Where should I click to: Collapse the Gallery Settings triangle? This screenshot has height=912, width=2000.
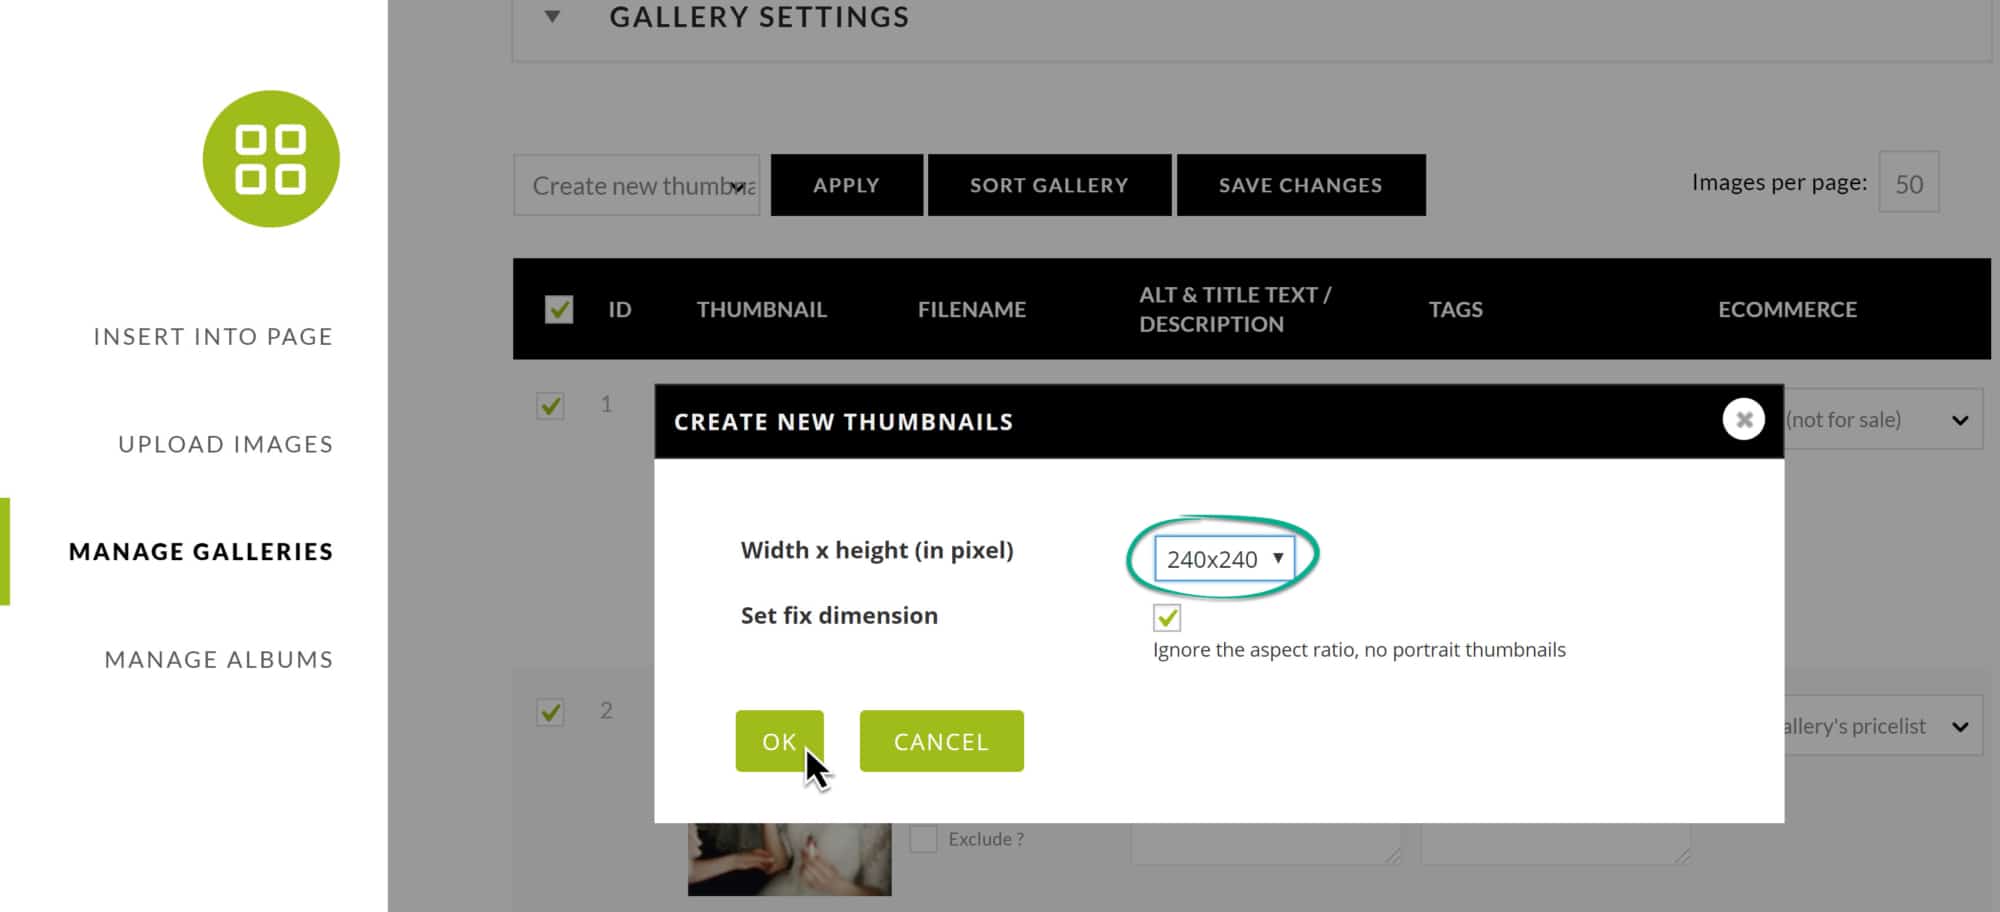point(552,17)
